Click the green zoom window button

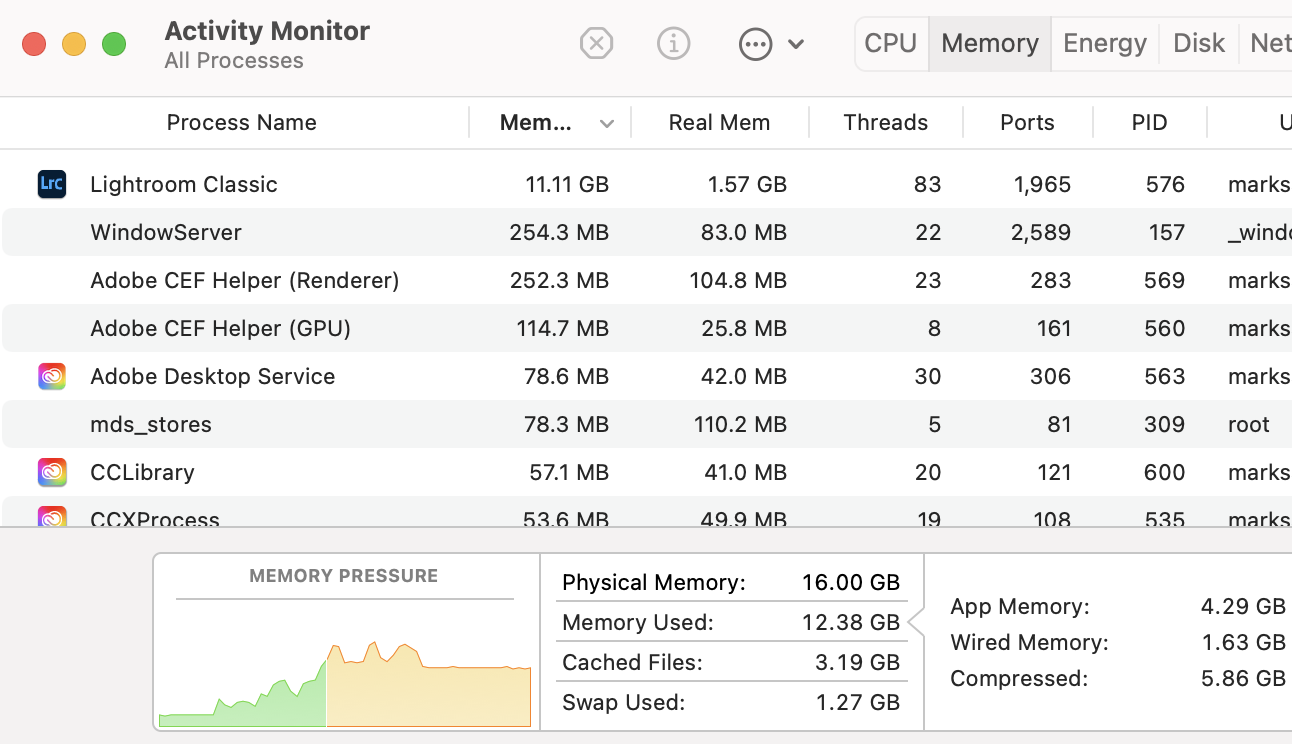pyautogui.click(x=114, y=44)
